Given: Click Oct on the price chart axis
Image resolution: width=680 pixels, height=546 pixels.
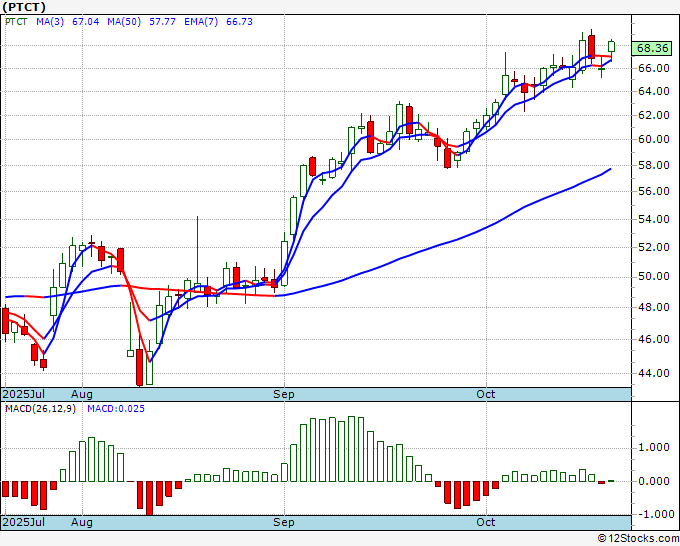Looking at the screenshot, I should [x=485, y=394].
